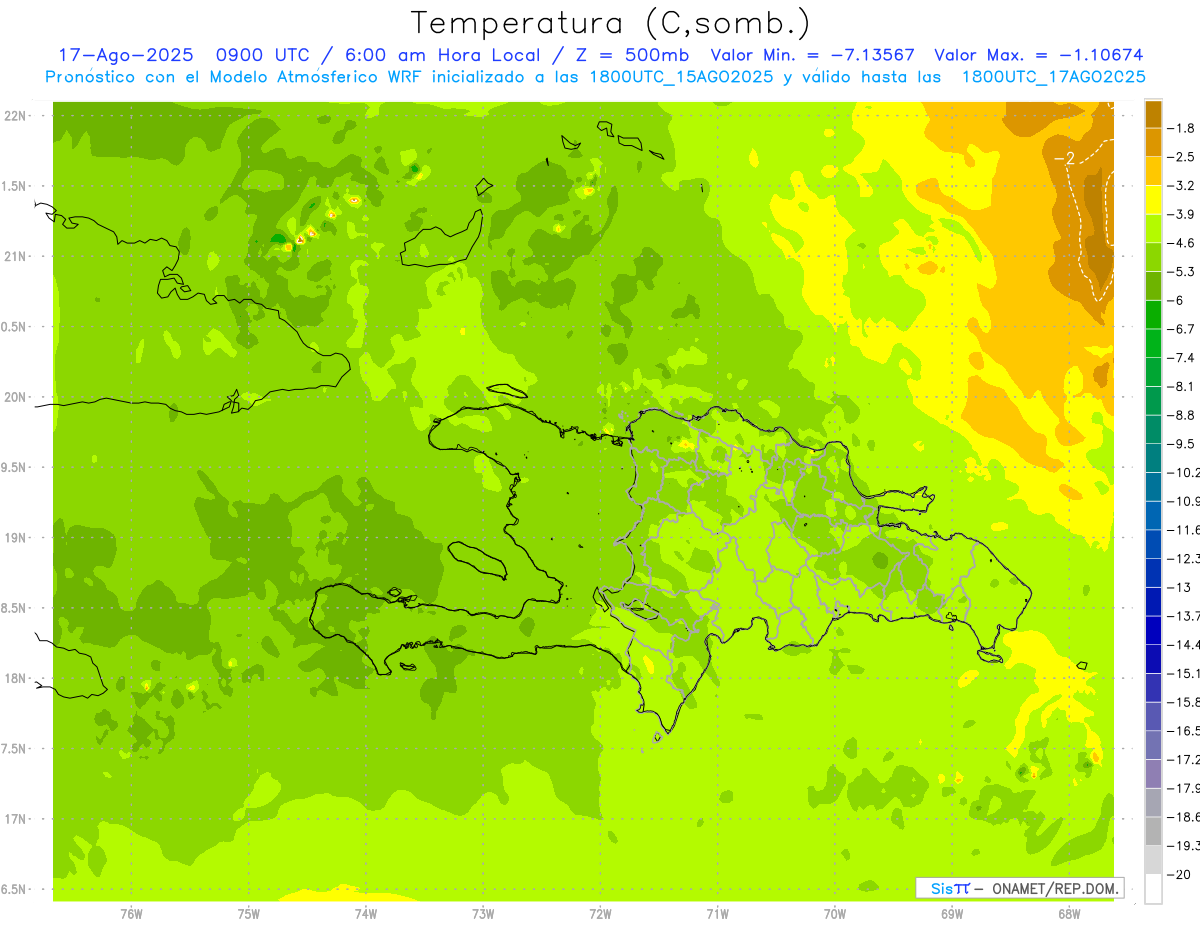
Task: Click the "17N" latitude axis label
Action: tap(15, 819)
